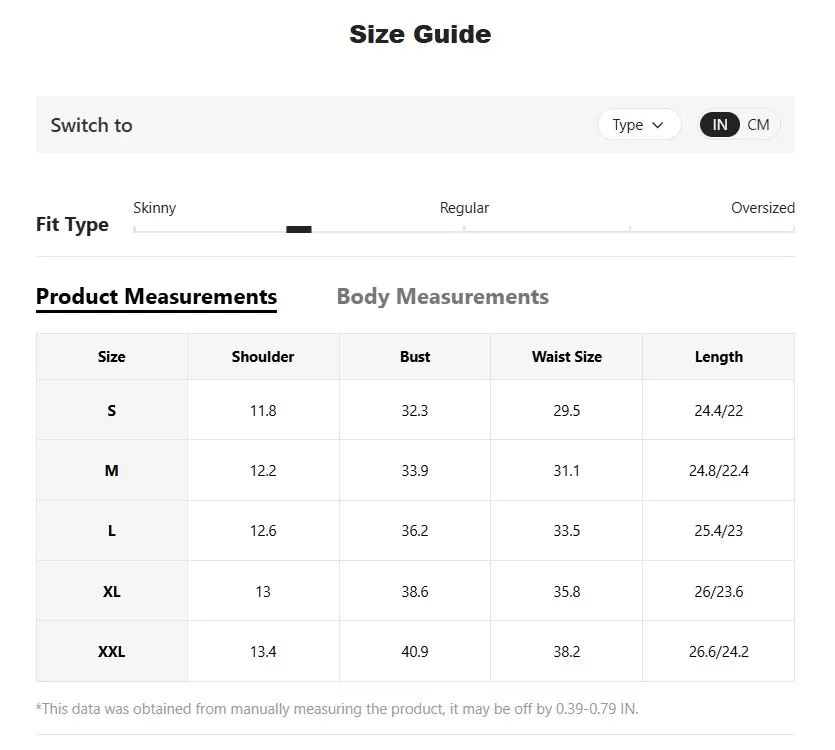Click the black Fit Type slider marker

click(x=299, y=229)
